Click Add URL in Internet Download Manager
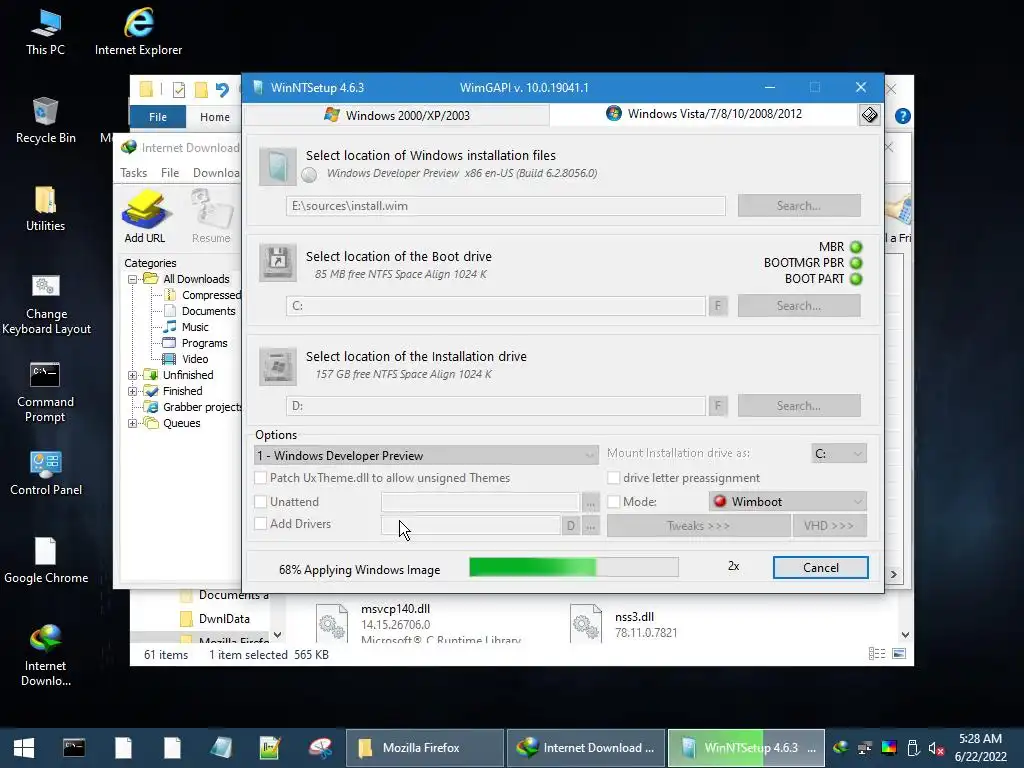This screenshot has width=1024, height=768. (145, 217)
